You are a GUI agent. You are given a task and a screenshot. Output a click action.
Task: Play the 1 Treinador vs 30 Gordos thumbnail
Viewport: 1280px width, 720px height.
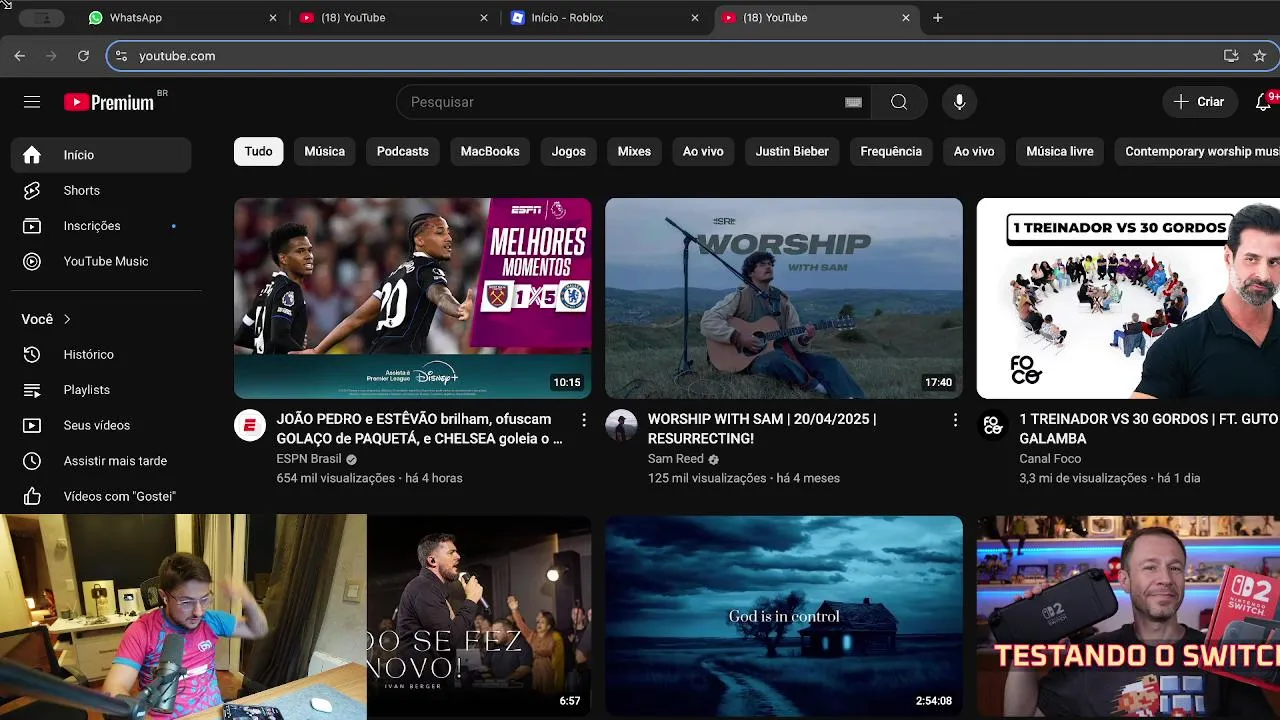1128,298
